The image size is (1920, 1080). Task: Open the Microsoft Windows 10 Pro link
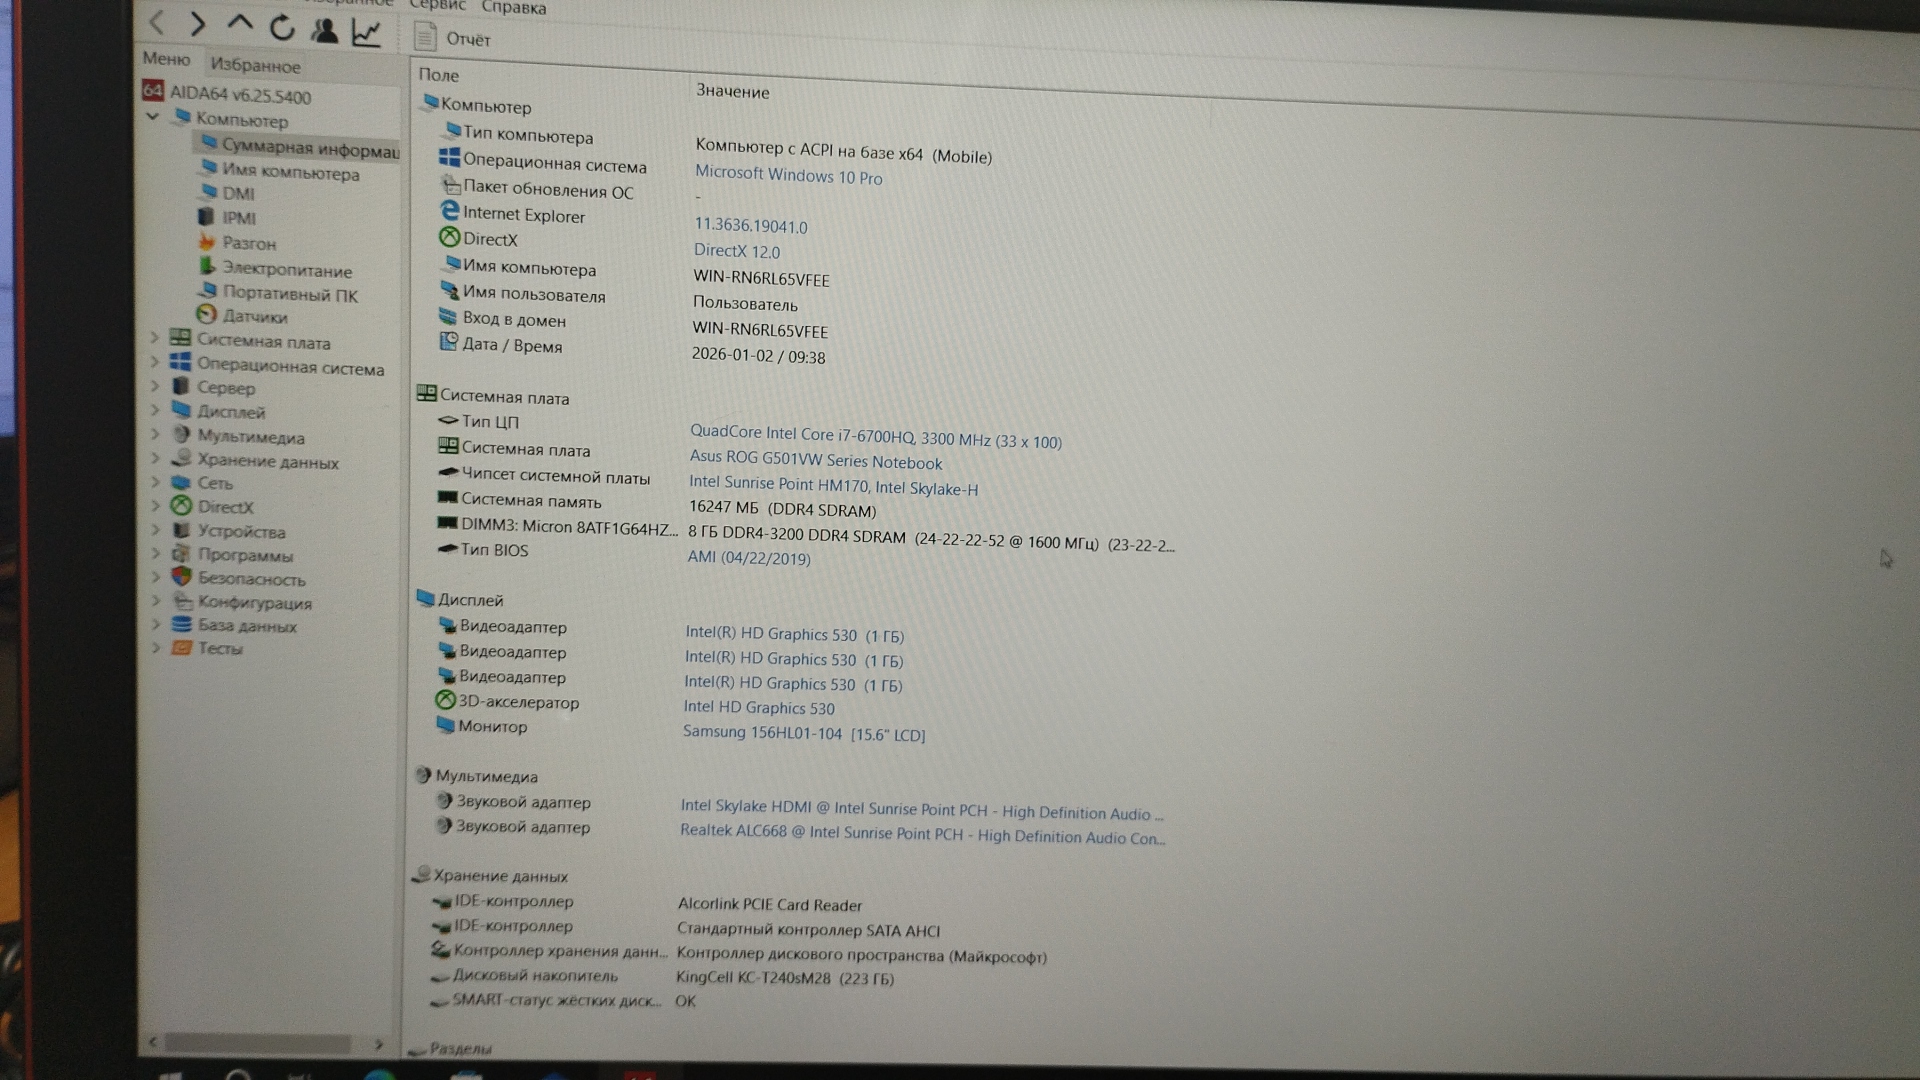788,176
